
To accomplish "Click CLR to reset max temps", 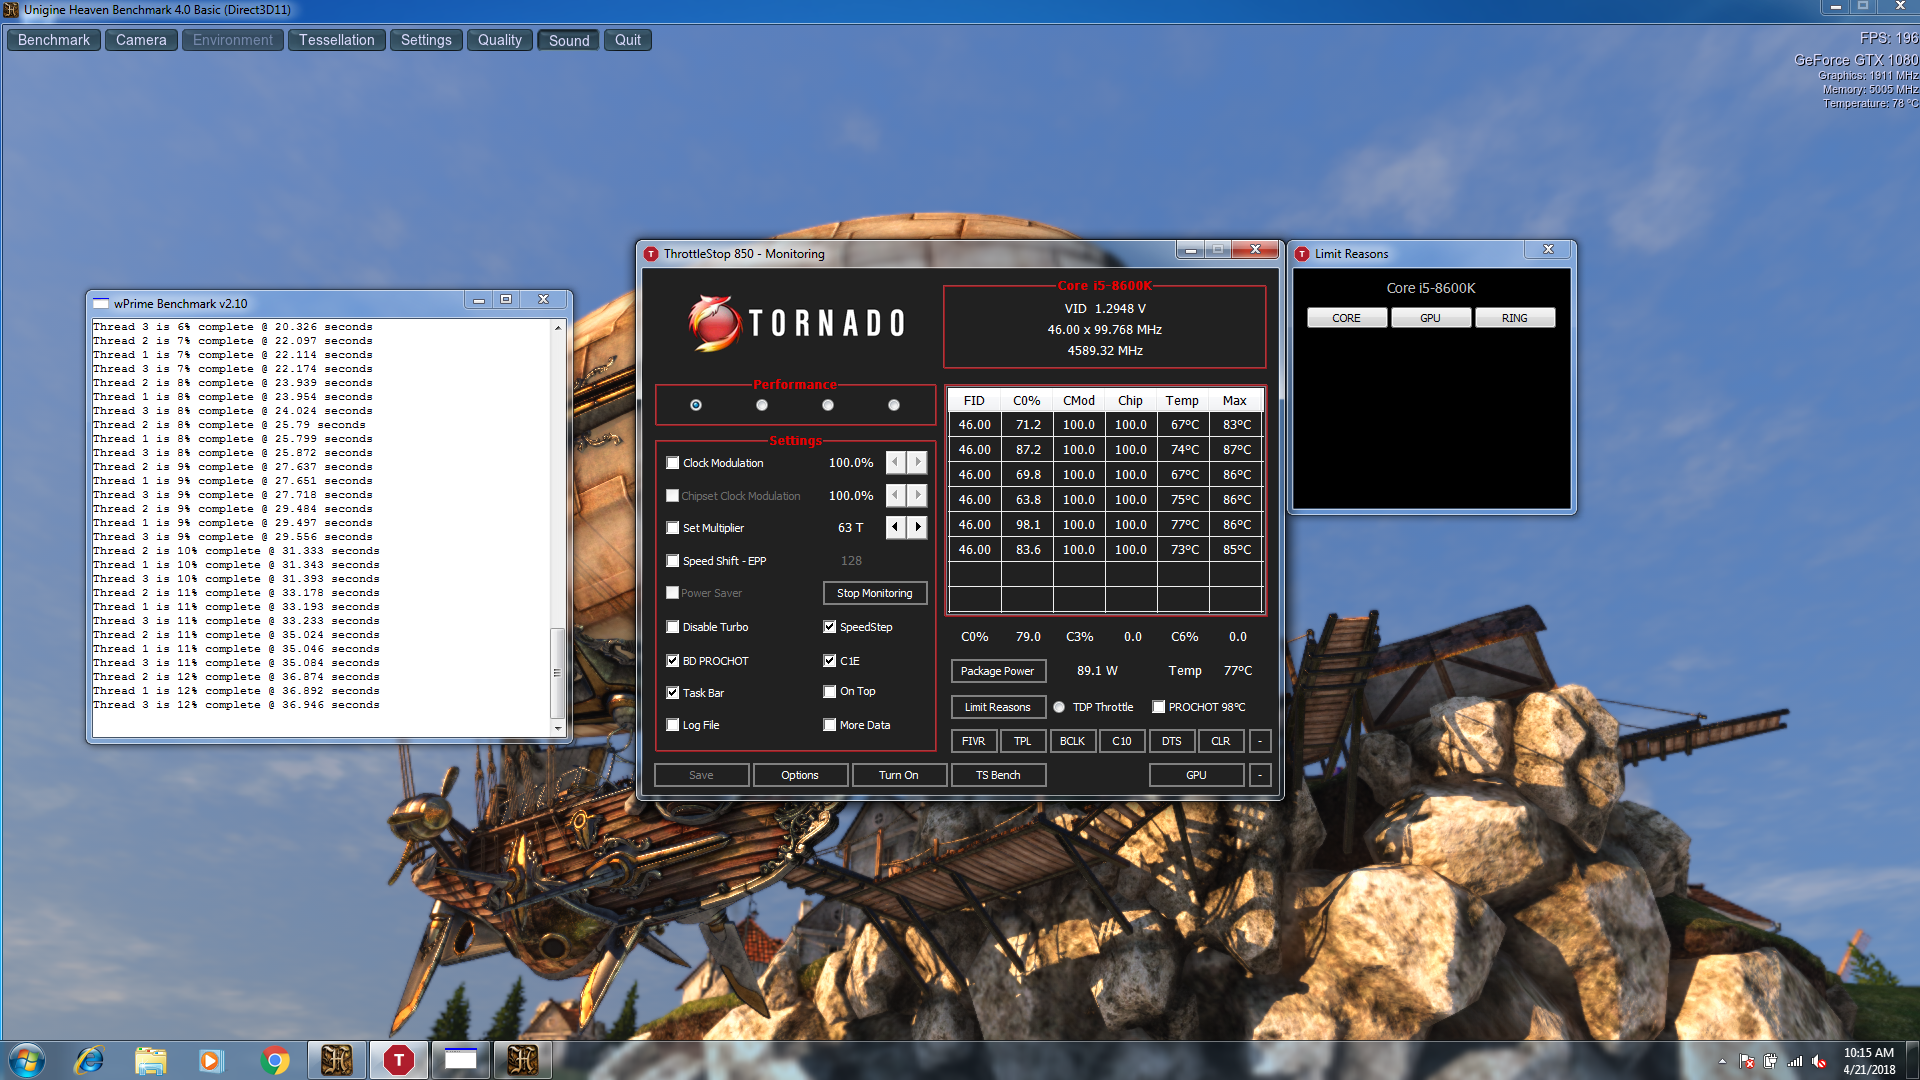I will 1221,741.
